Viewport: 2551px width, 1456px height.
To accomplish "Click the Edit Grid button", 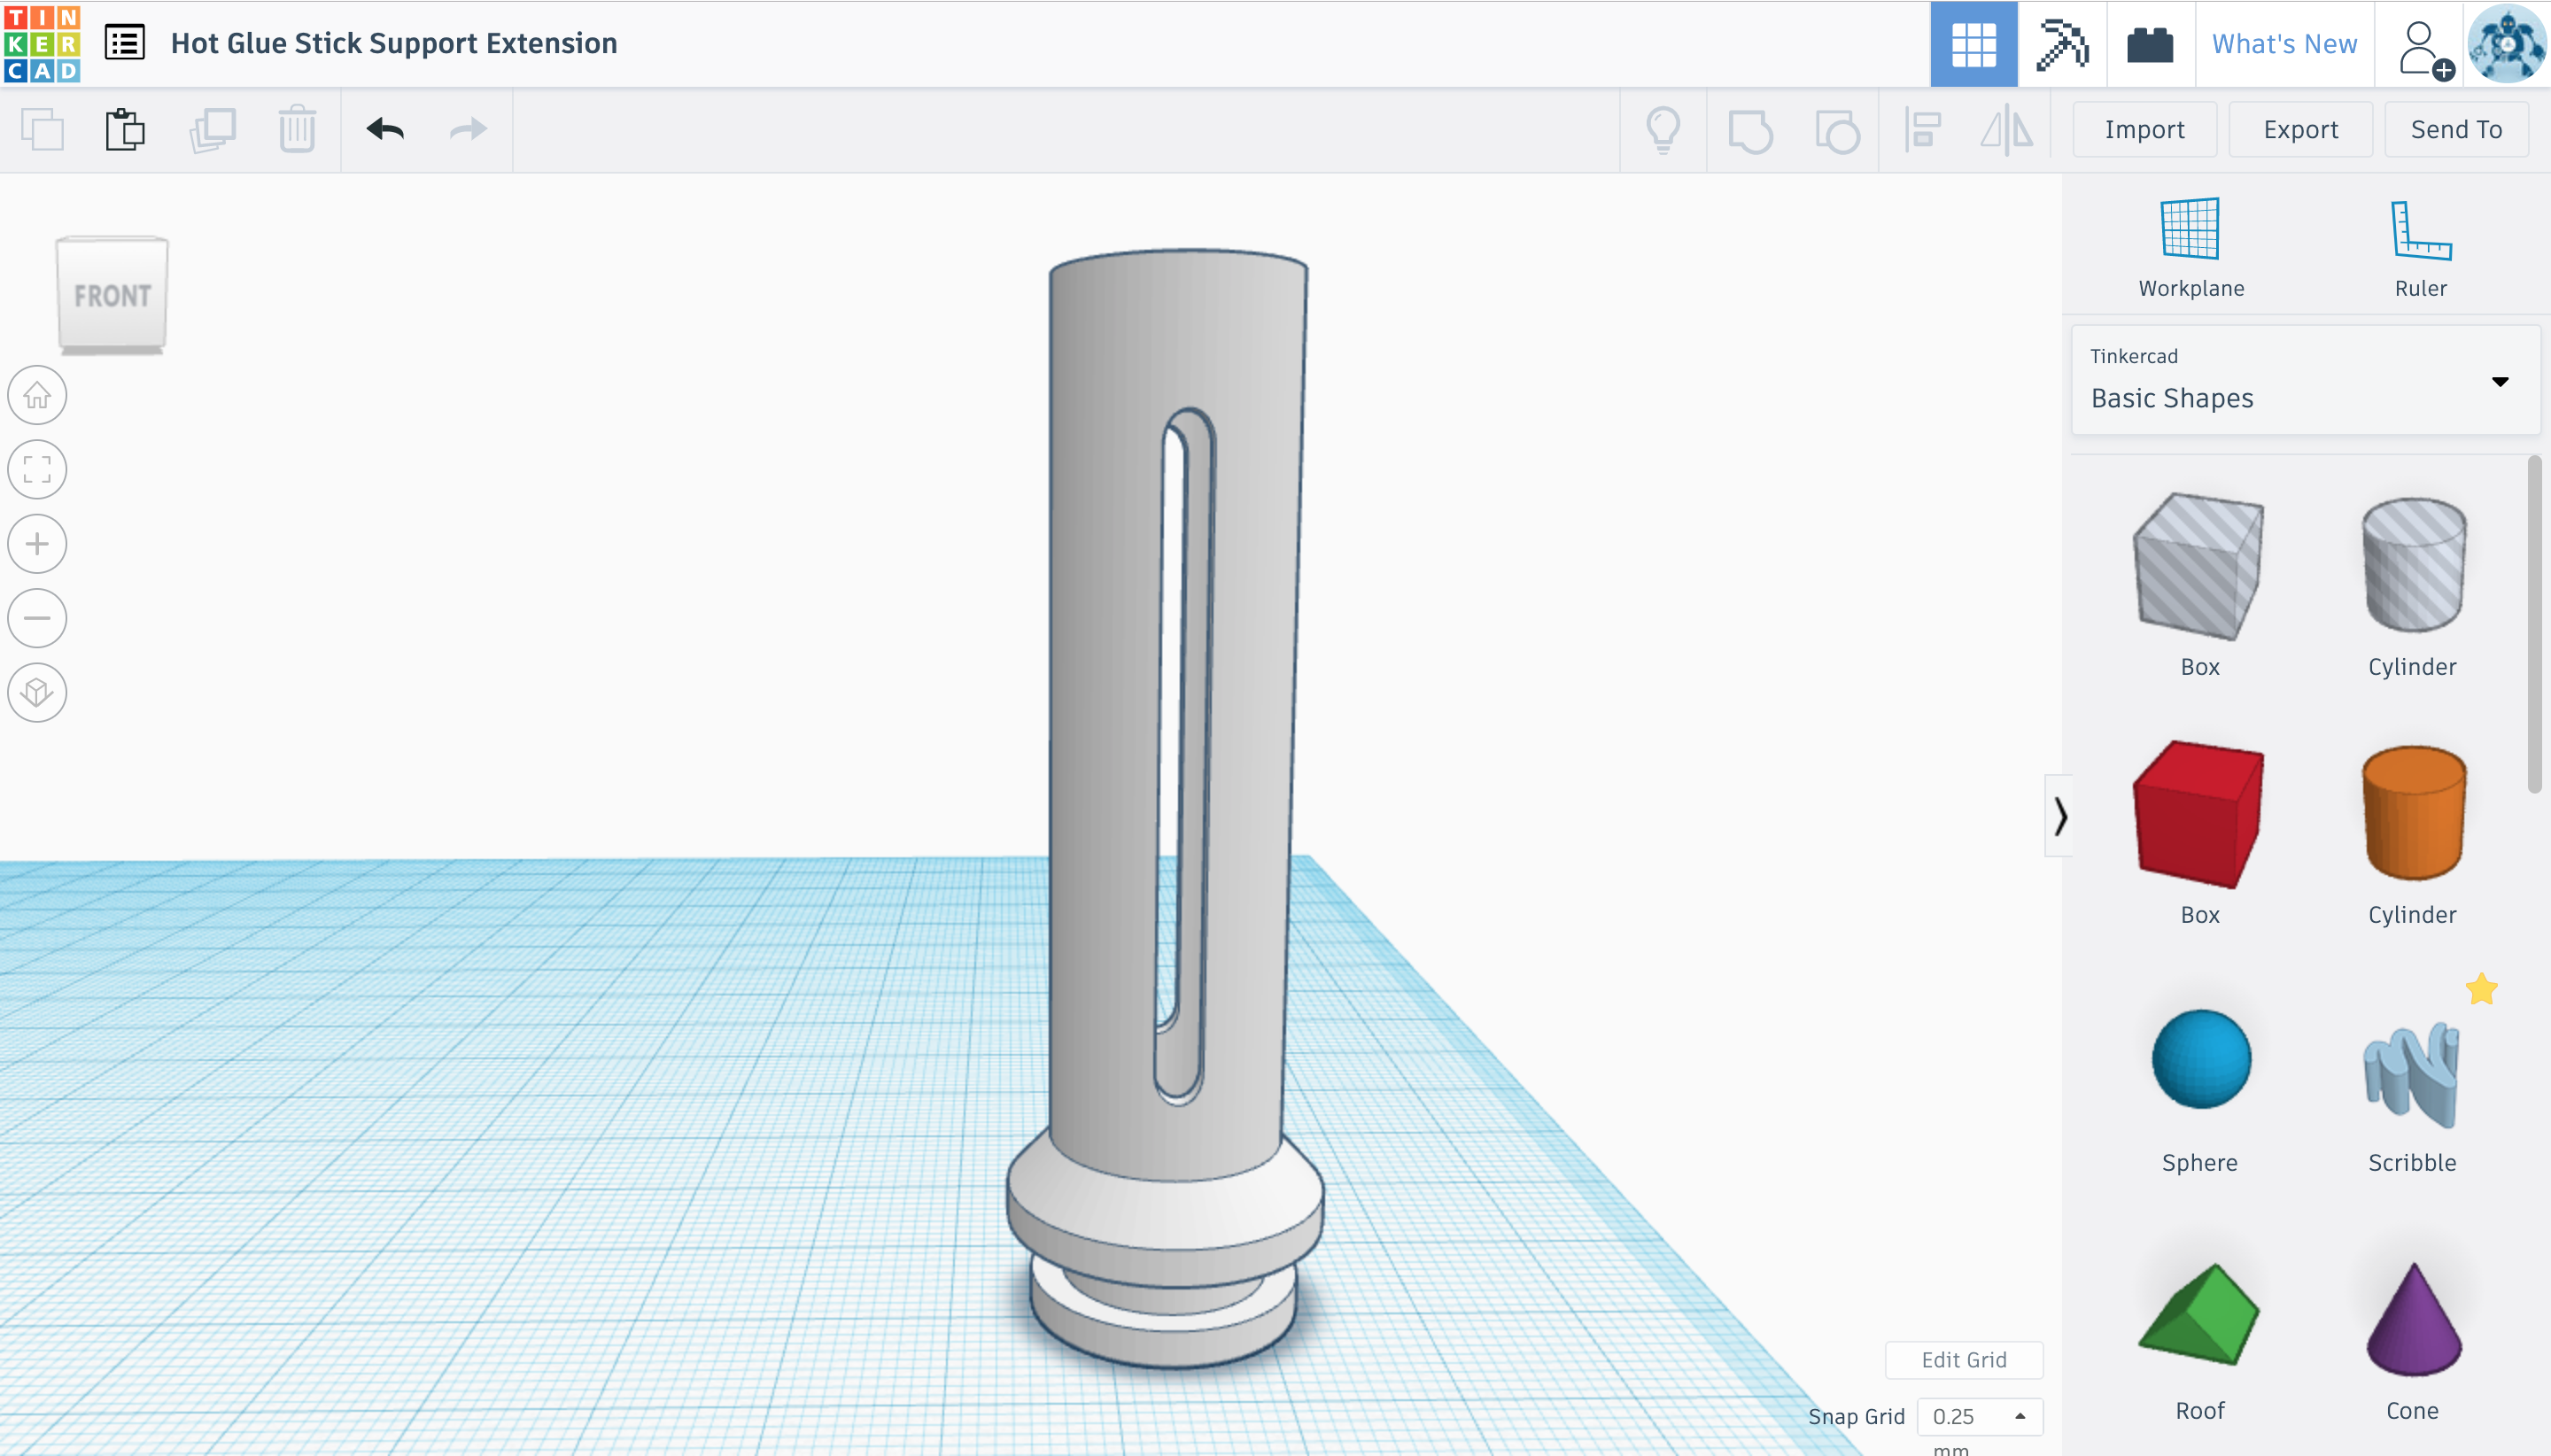I will (1963, 1359).
